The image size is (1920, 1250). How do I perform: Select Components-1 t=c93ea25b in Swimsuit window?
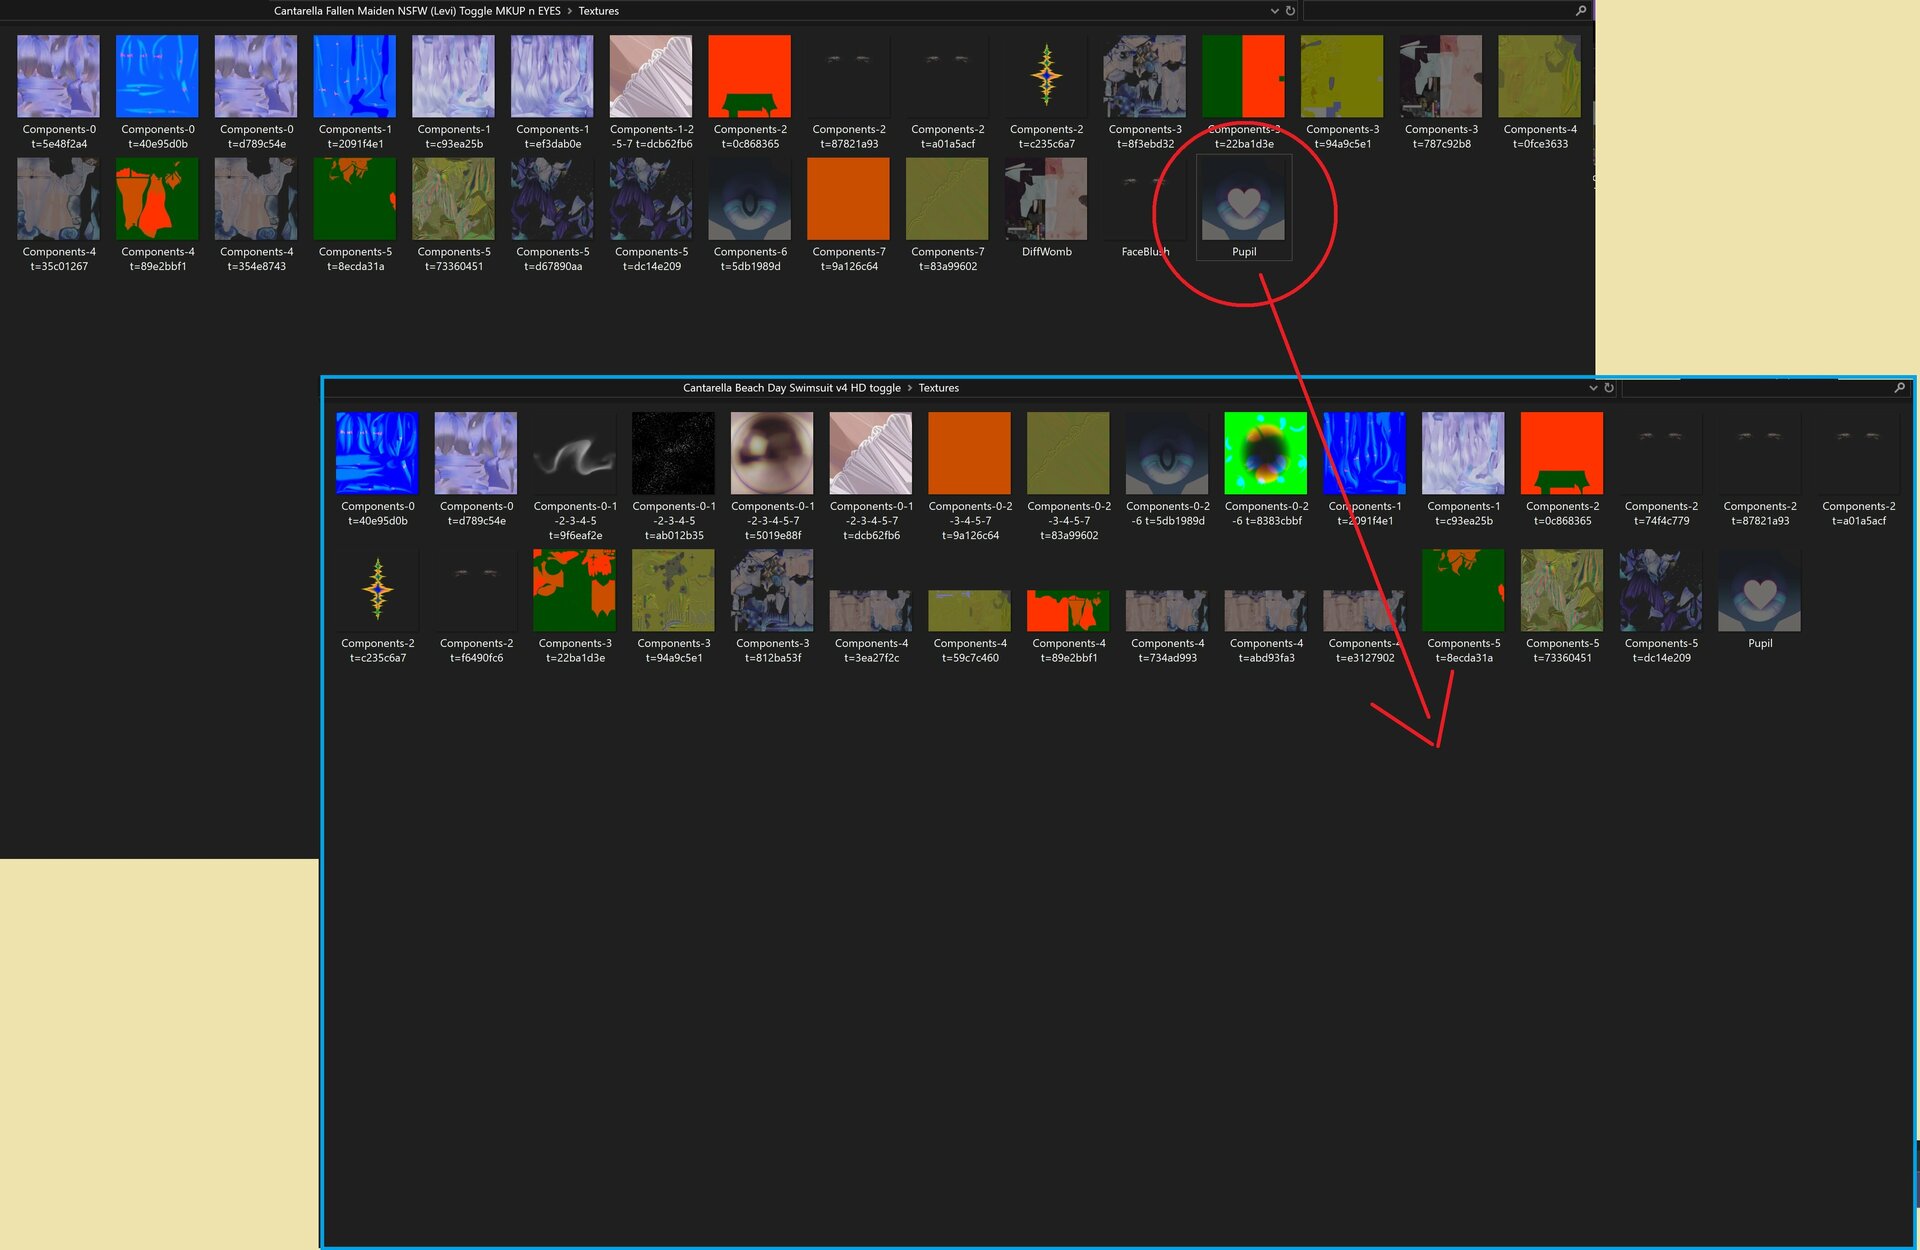tap(1463, 469)
